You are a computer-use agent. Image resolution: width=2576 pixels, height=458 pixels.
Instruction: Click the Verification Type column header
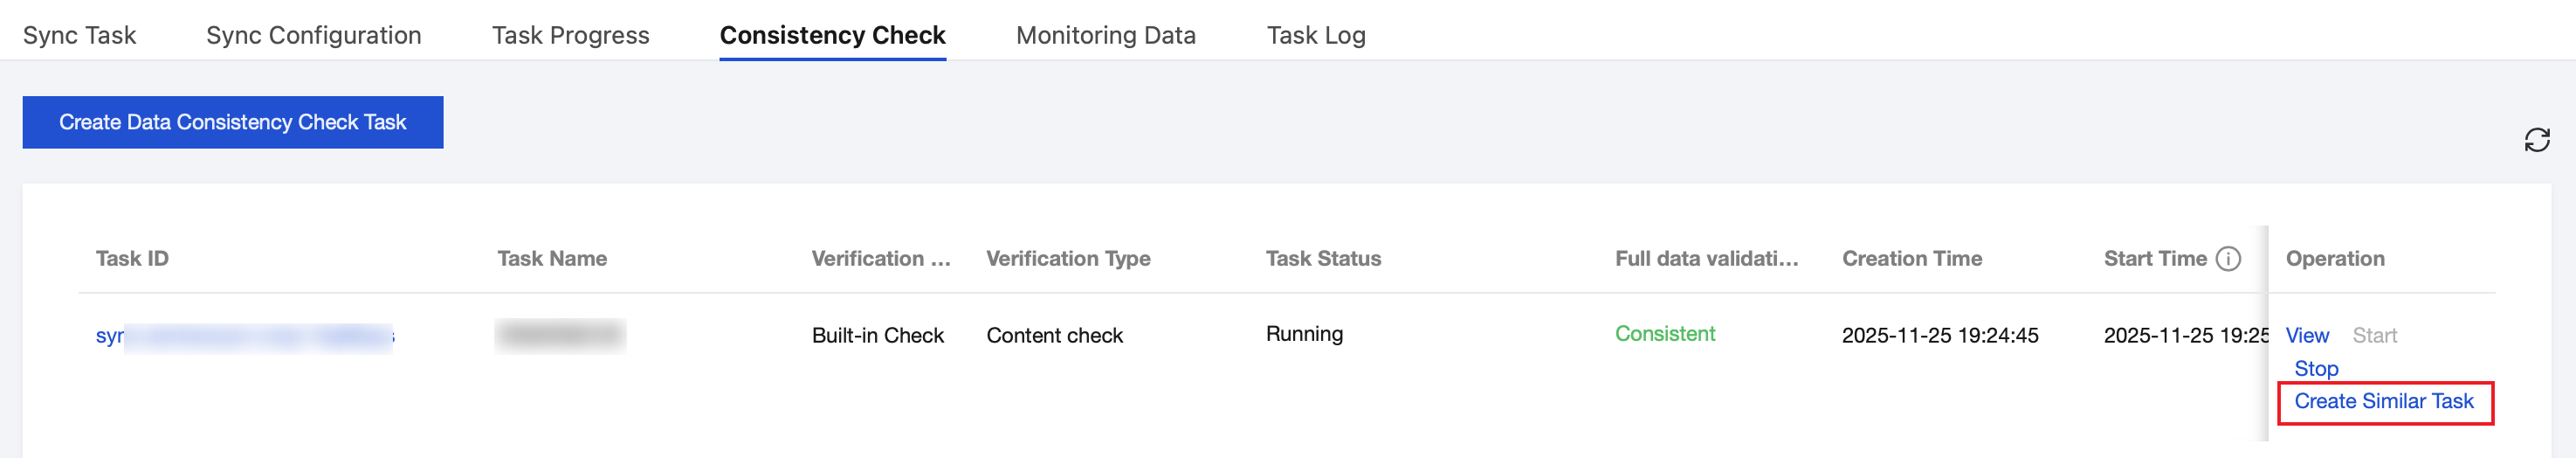[1067, 259]
